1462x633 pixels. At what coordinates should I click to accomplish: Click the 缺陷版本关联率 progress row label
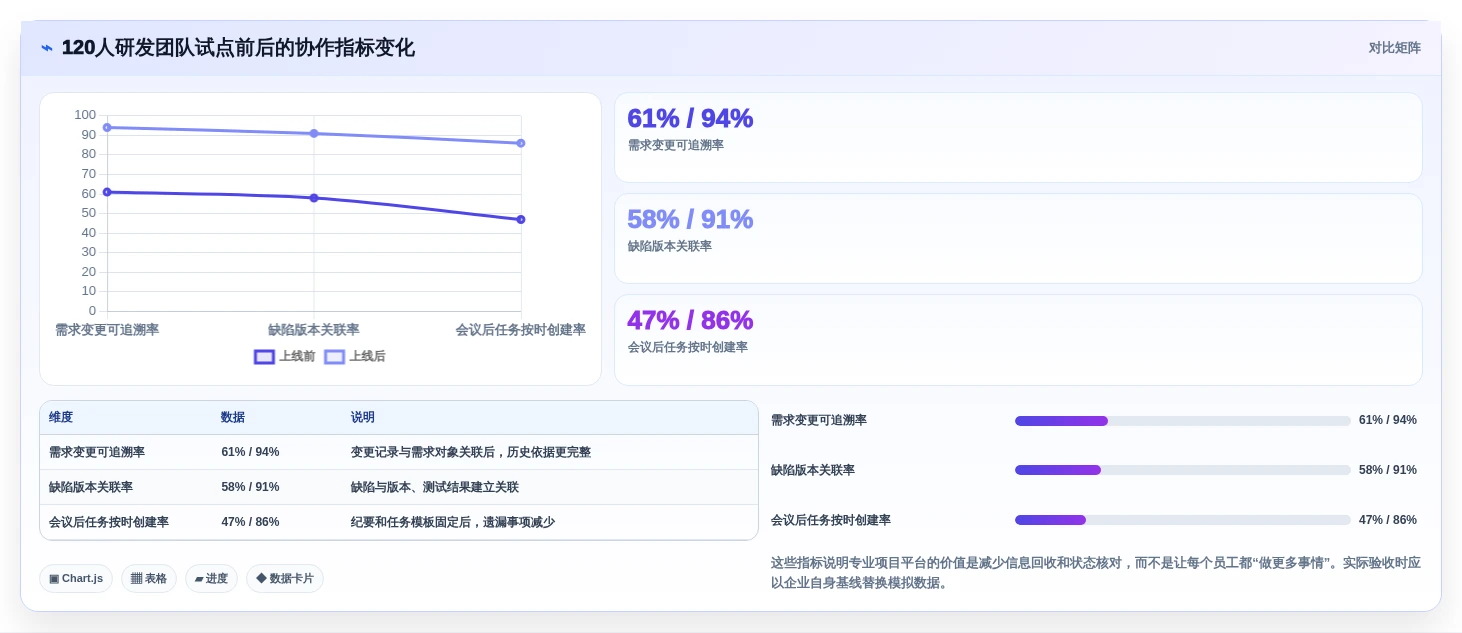click(813, 470)
